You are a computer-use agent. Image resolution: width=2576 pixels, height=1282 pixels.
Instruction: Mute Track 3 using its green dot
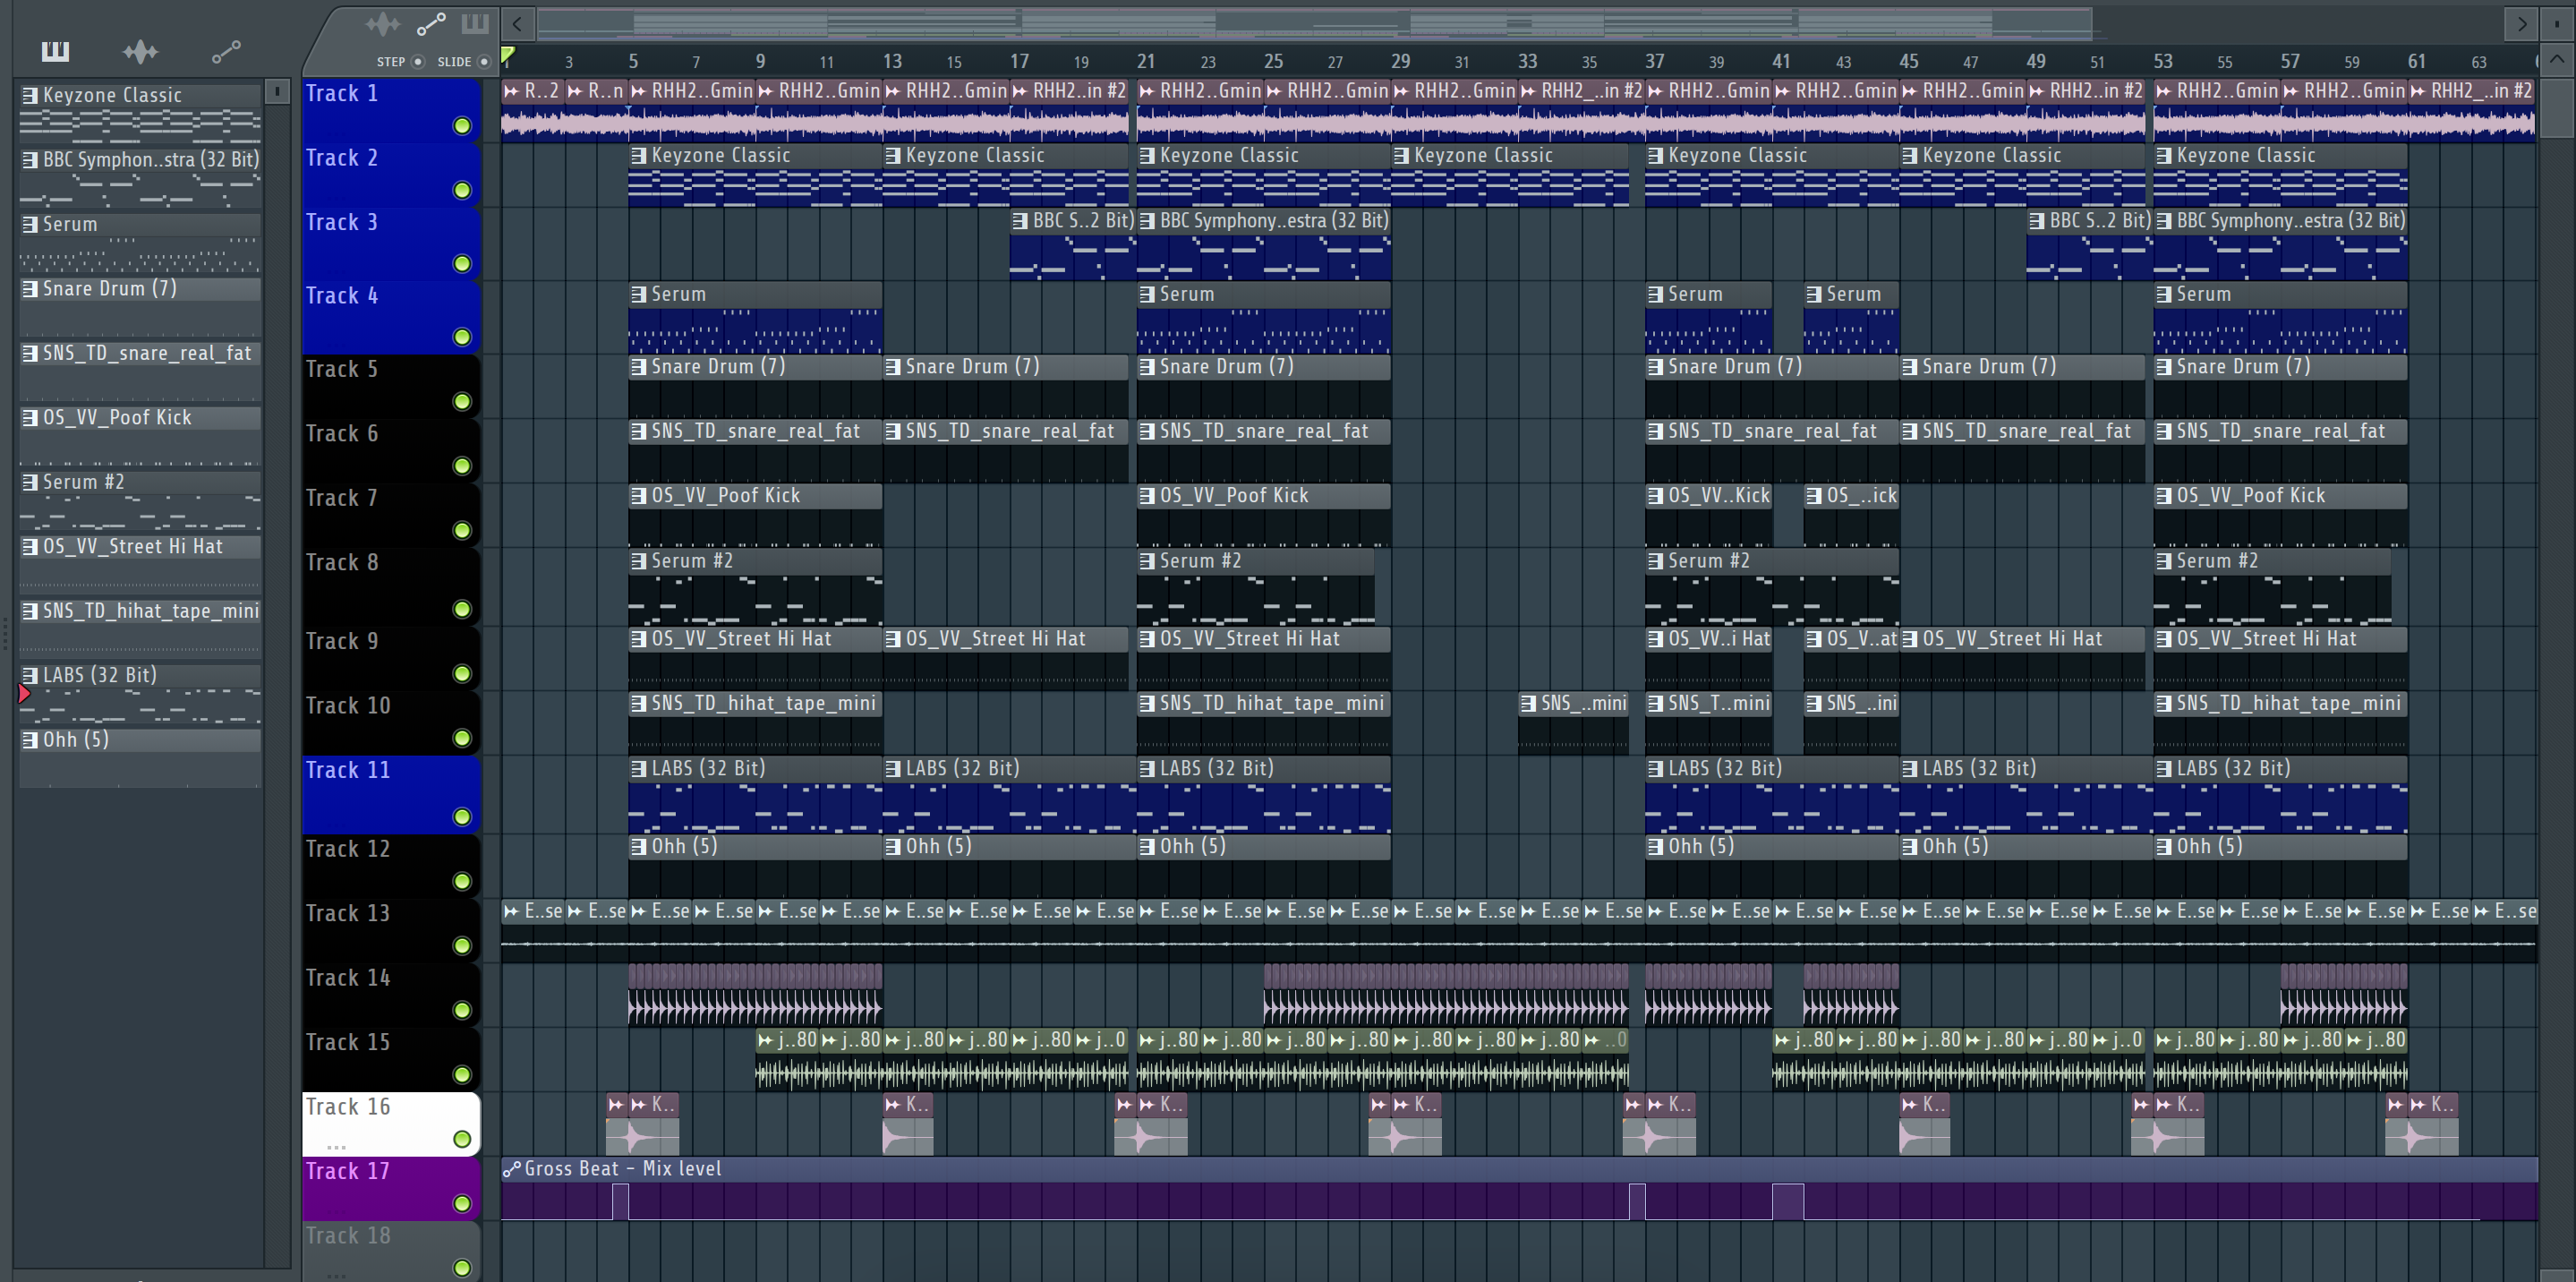462,264
